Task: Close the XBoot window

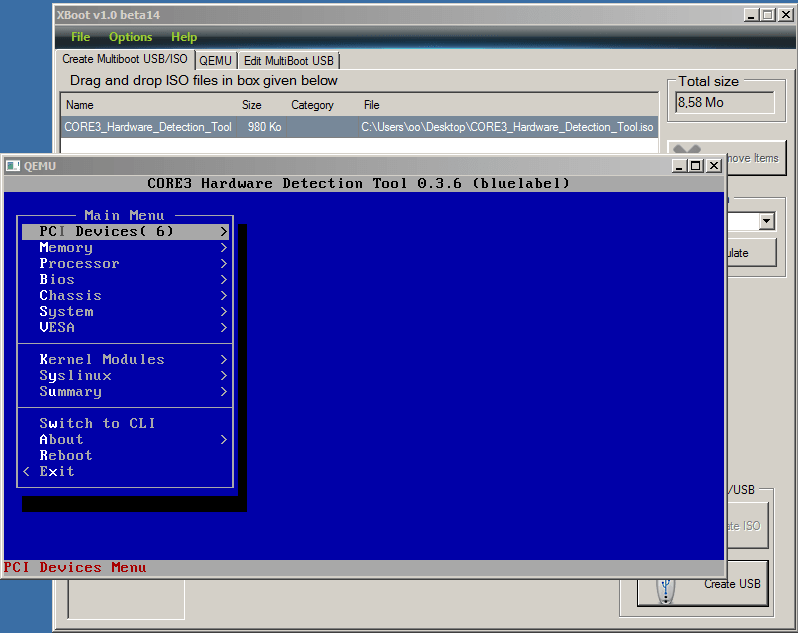Action: [x=786, y=15]
